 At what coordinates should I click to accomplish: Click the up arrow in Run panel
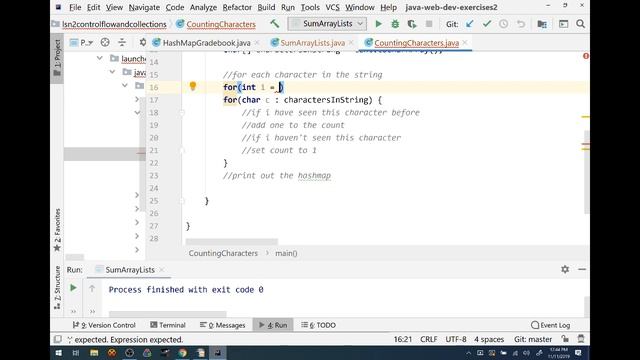coord(92,288)
